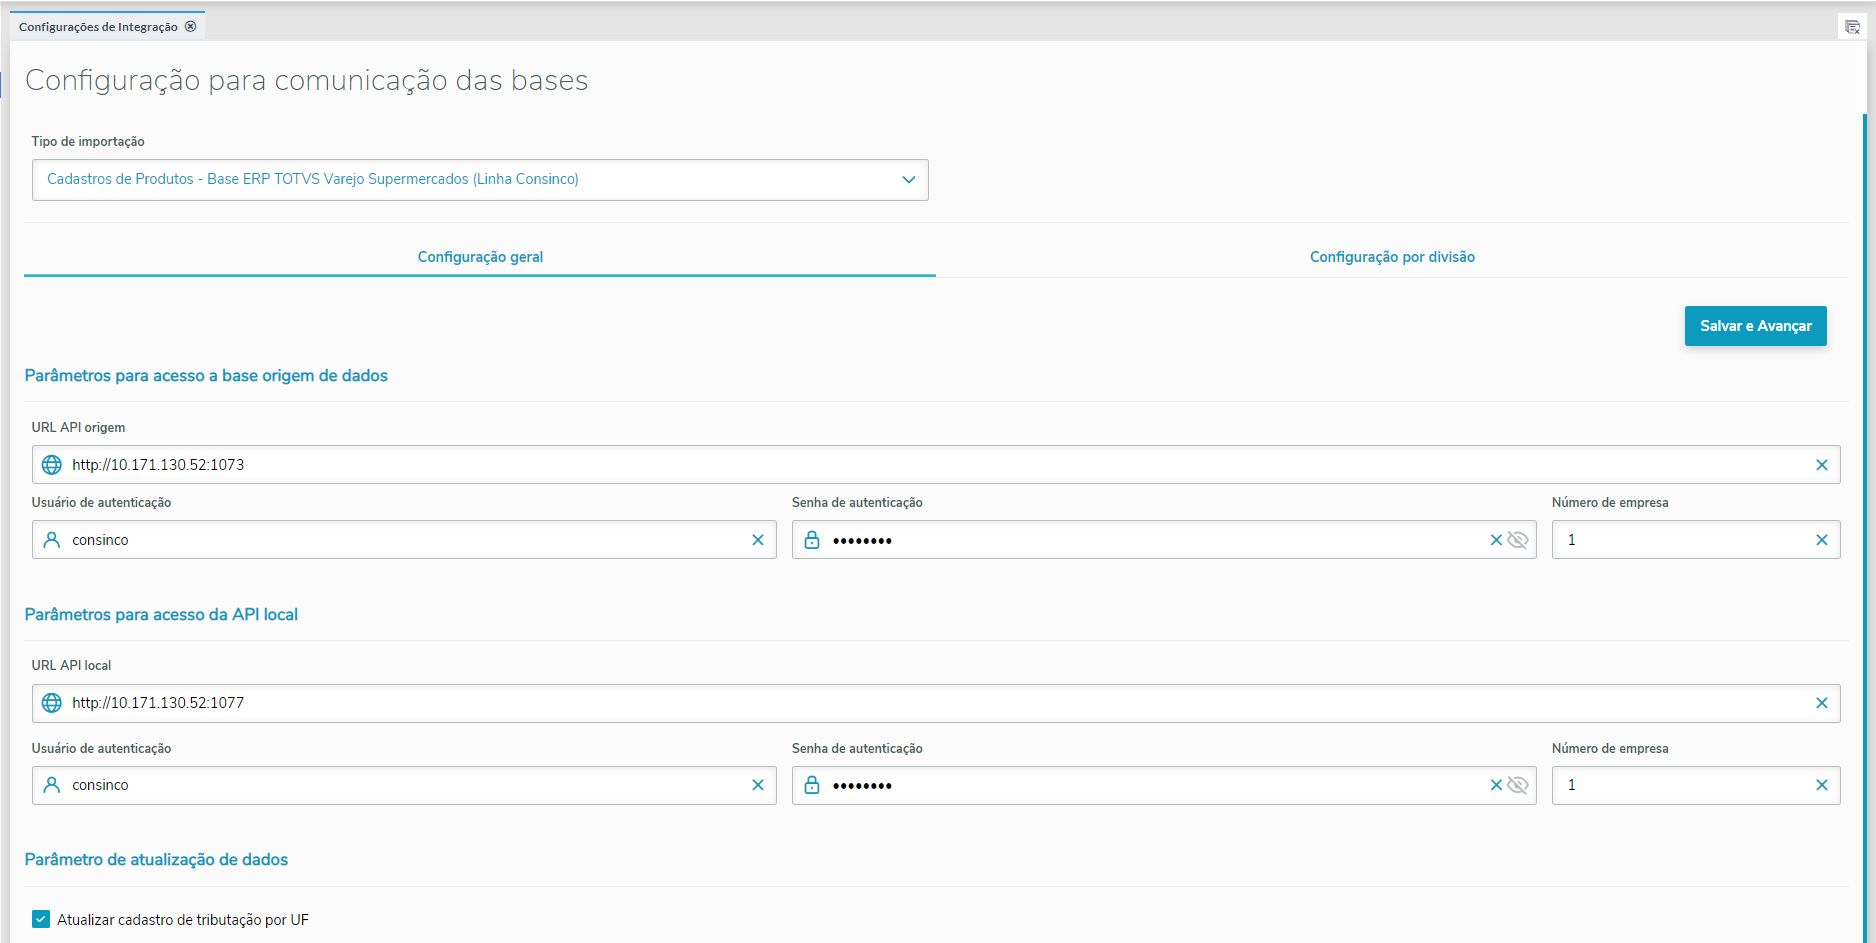1876x943 pixels.
Task: Close the Configurações de Integração tab
Action: pyautogui.click(x=190, y=27)
